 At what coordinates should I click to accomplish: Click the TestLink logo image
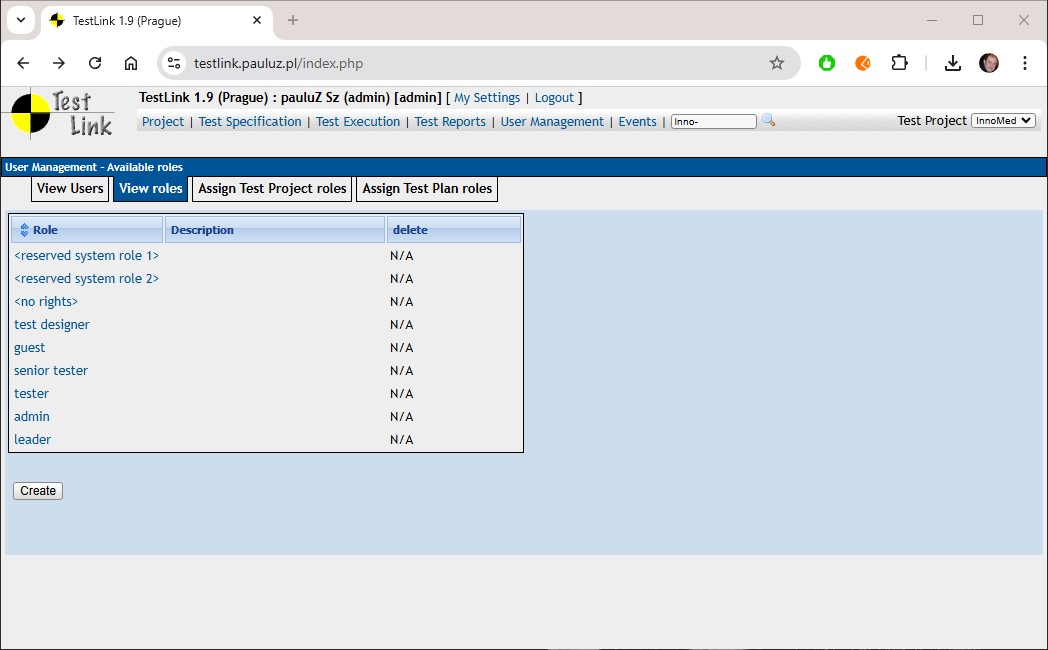coord(62,113)
